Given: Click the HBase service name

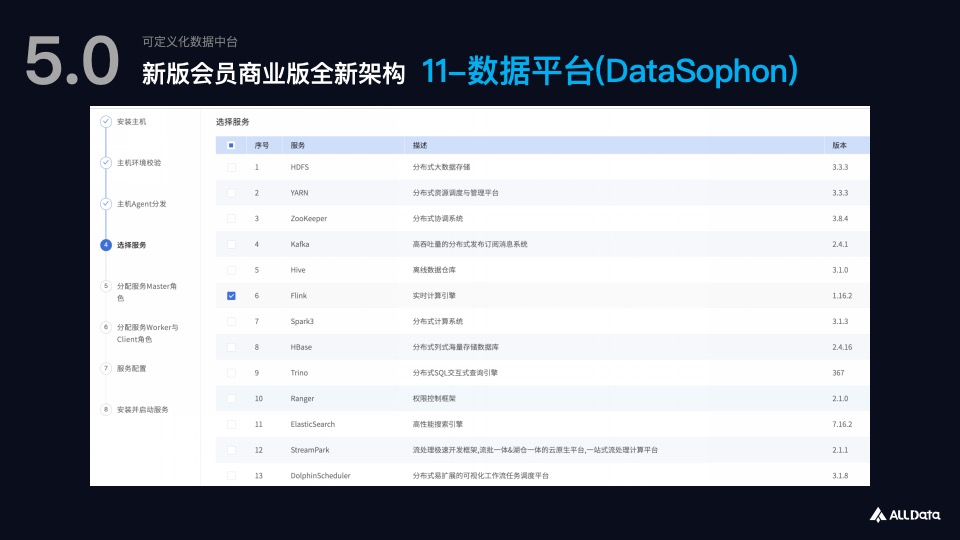Looking at the screenshot, I should pyautogui.click(x=301, y=347).
